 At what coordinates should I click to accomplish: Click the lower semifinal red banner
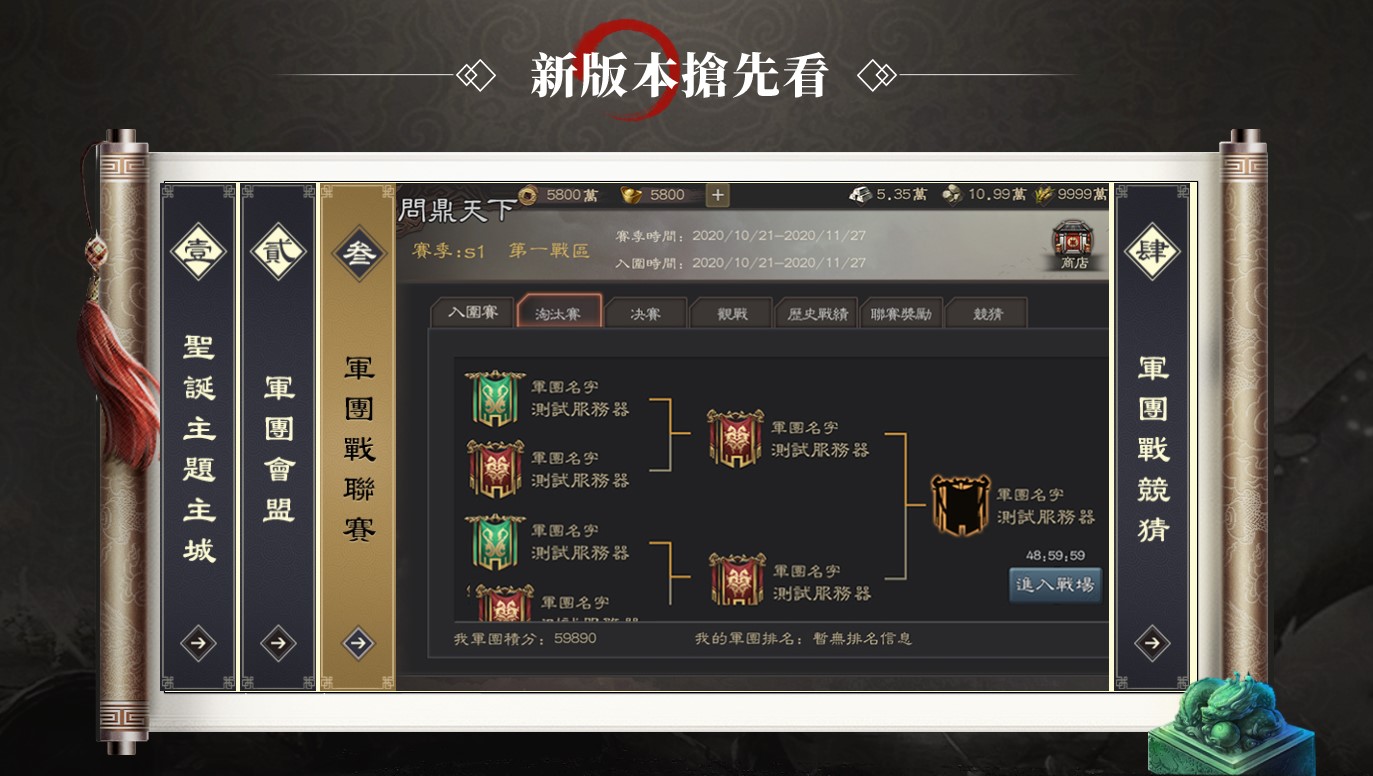(737, 579)
